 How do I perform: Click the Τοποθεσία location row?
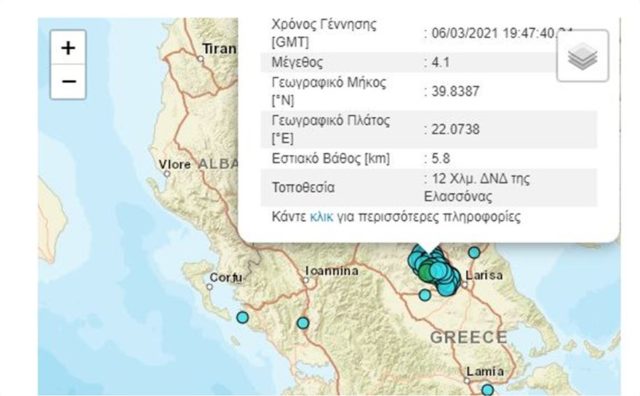(429, 187)
